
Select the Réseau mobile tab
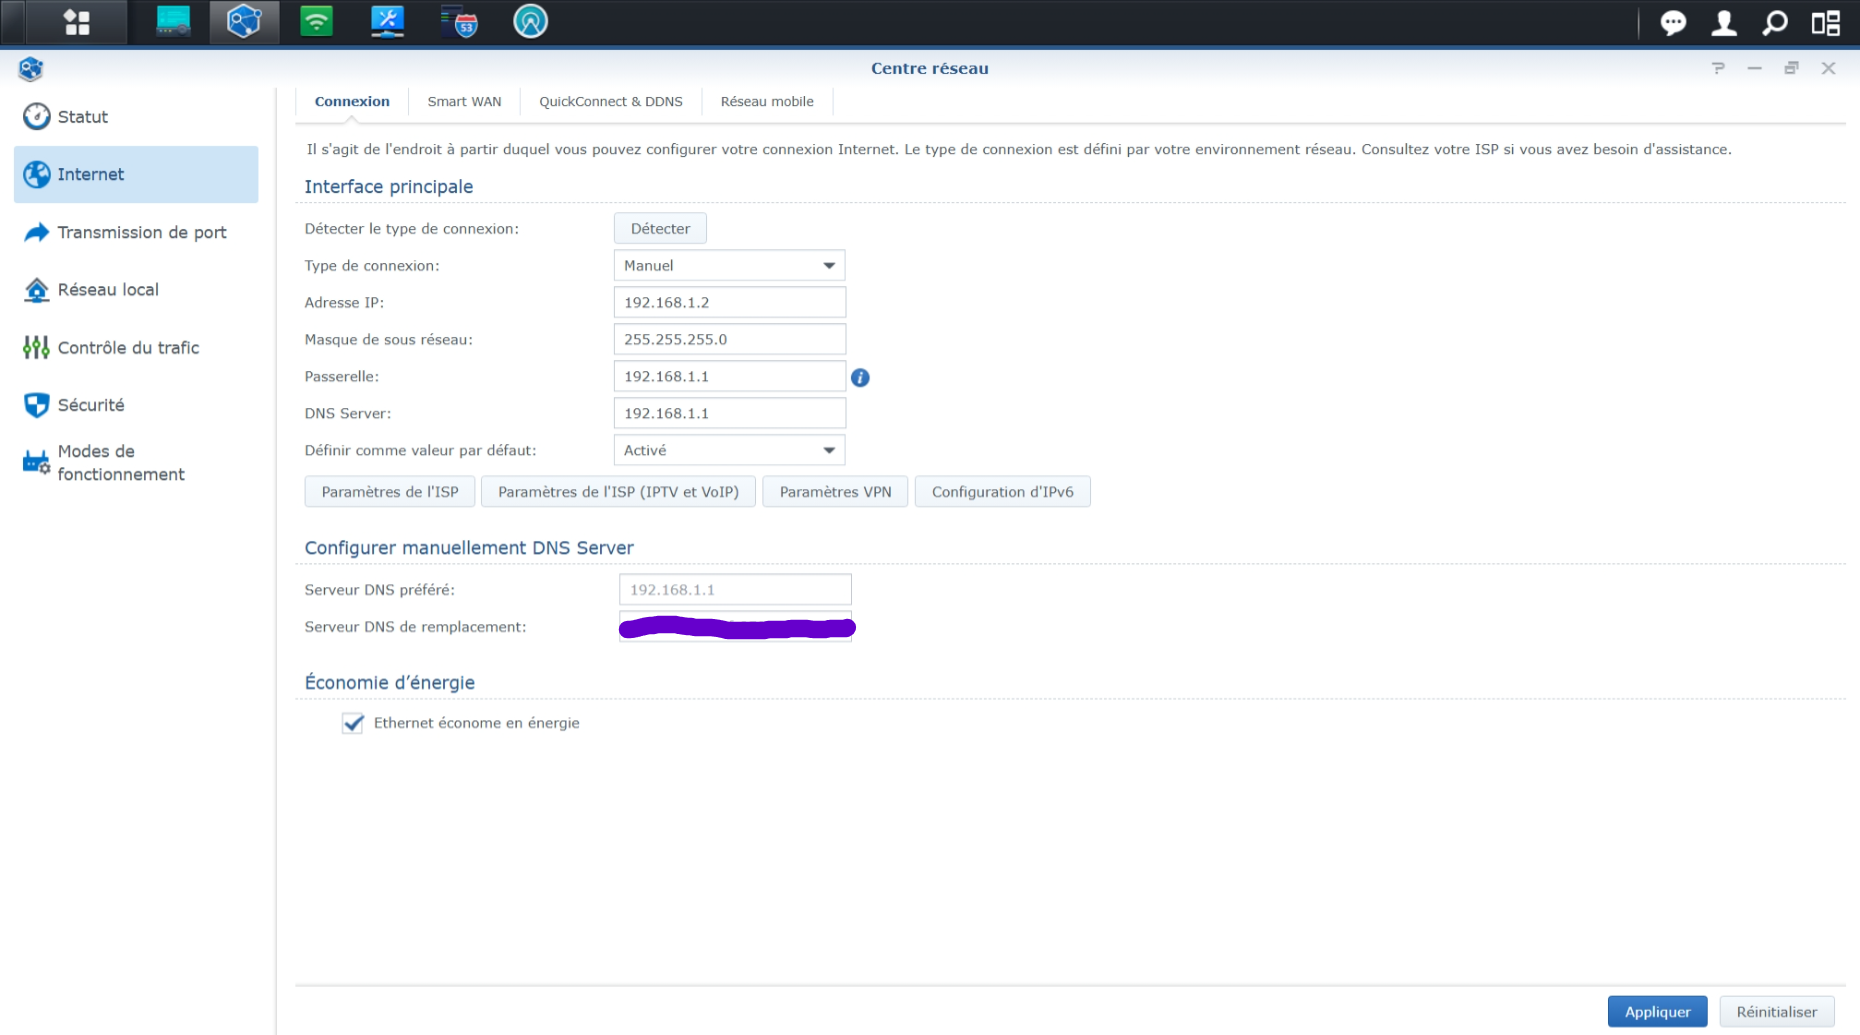766,101
